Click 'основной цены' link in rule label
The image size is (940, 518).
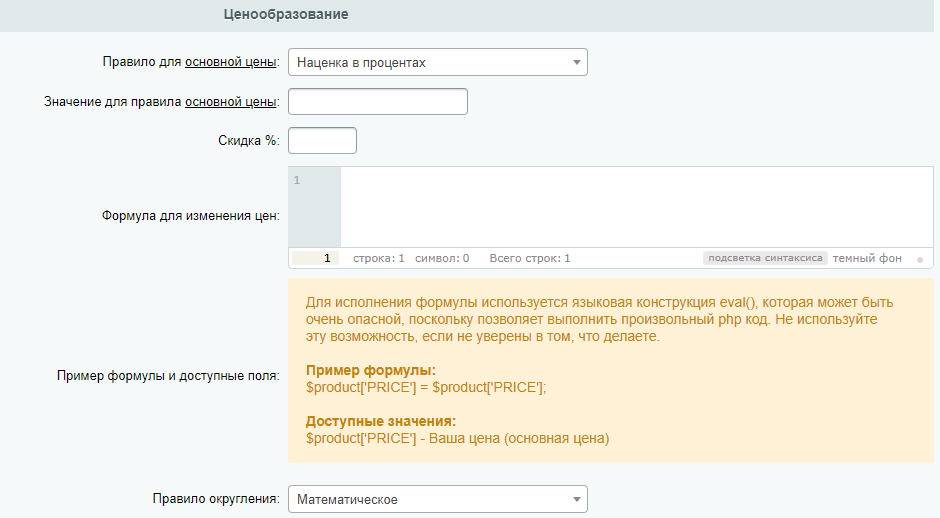230,62
